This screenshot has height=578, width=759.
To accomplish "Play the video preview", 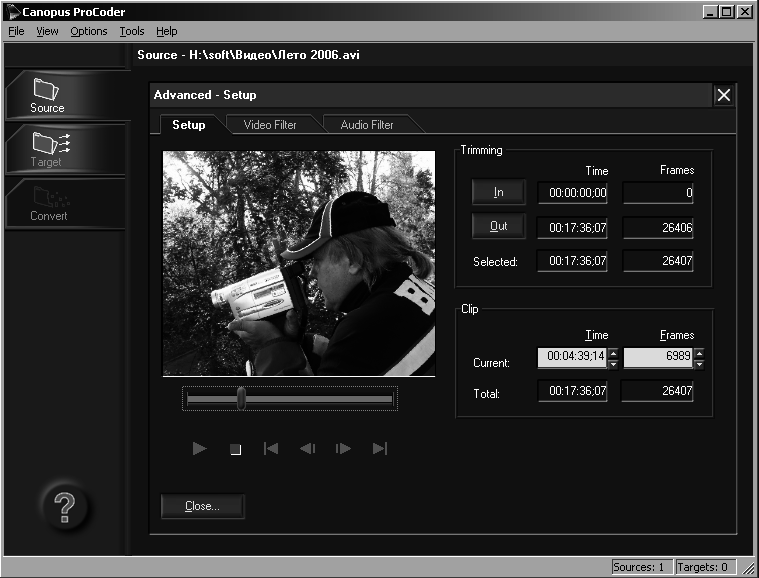I will (x=199, y=449).
